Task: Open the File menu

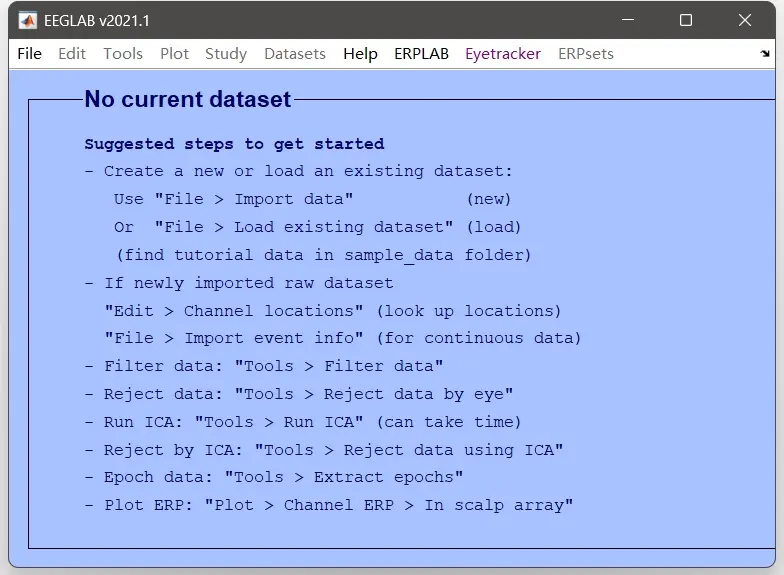Action: pyautogui.click(x=30, y=54)
